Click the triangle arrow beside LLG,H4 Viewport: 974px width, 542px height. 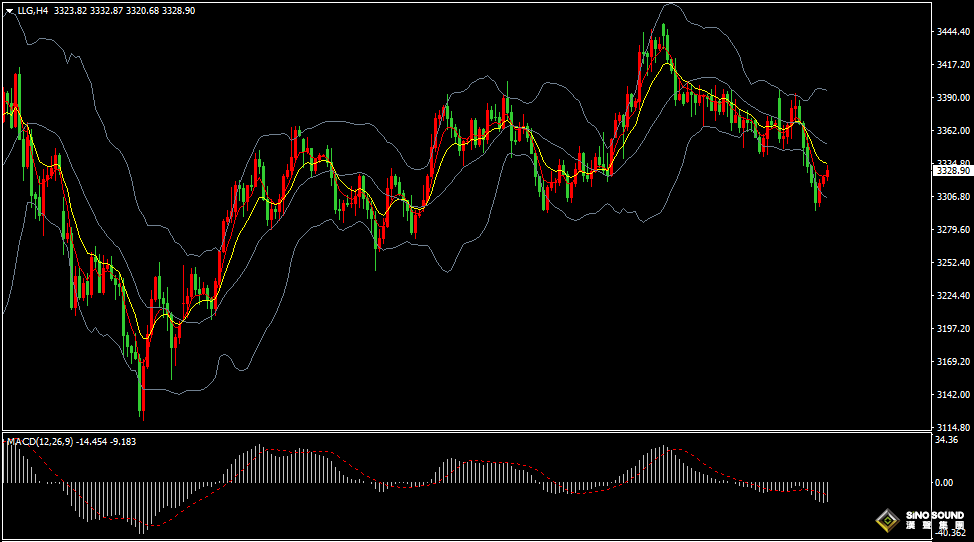(x=10, y=10)
